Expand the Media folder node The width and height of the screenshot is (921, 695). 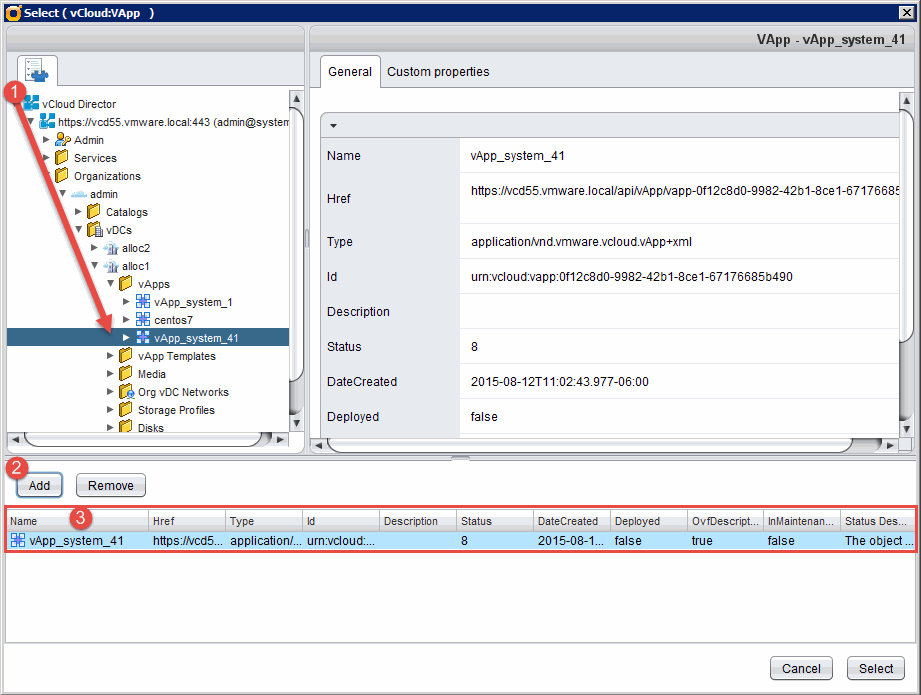[x=110, y=374]
